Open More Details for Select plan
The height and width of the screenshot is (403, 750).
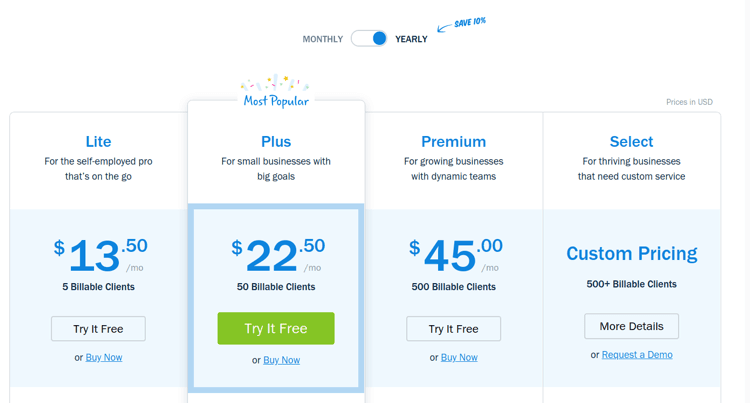click(631, 326)
